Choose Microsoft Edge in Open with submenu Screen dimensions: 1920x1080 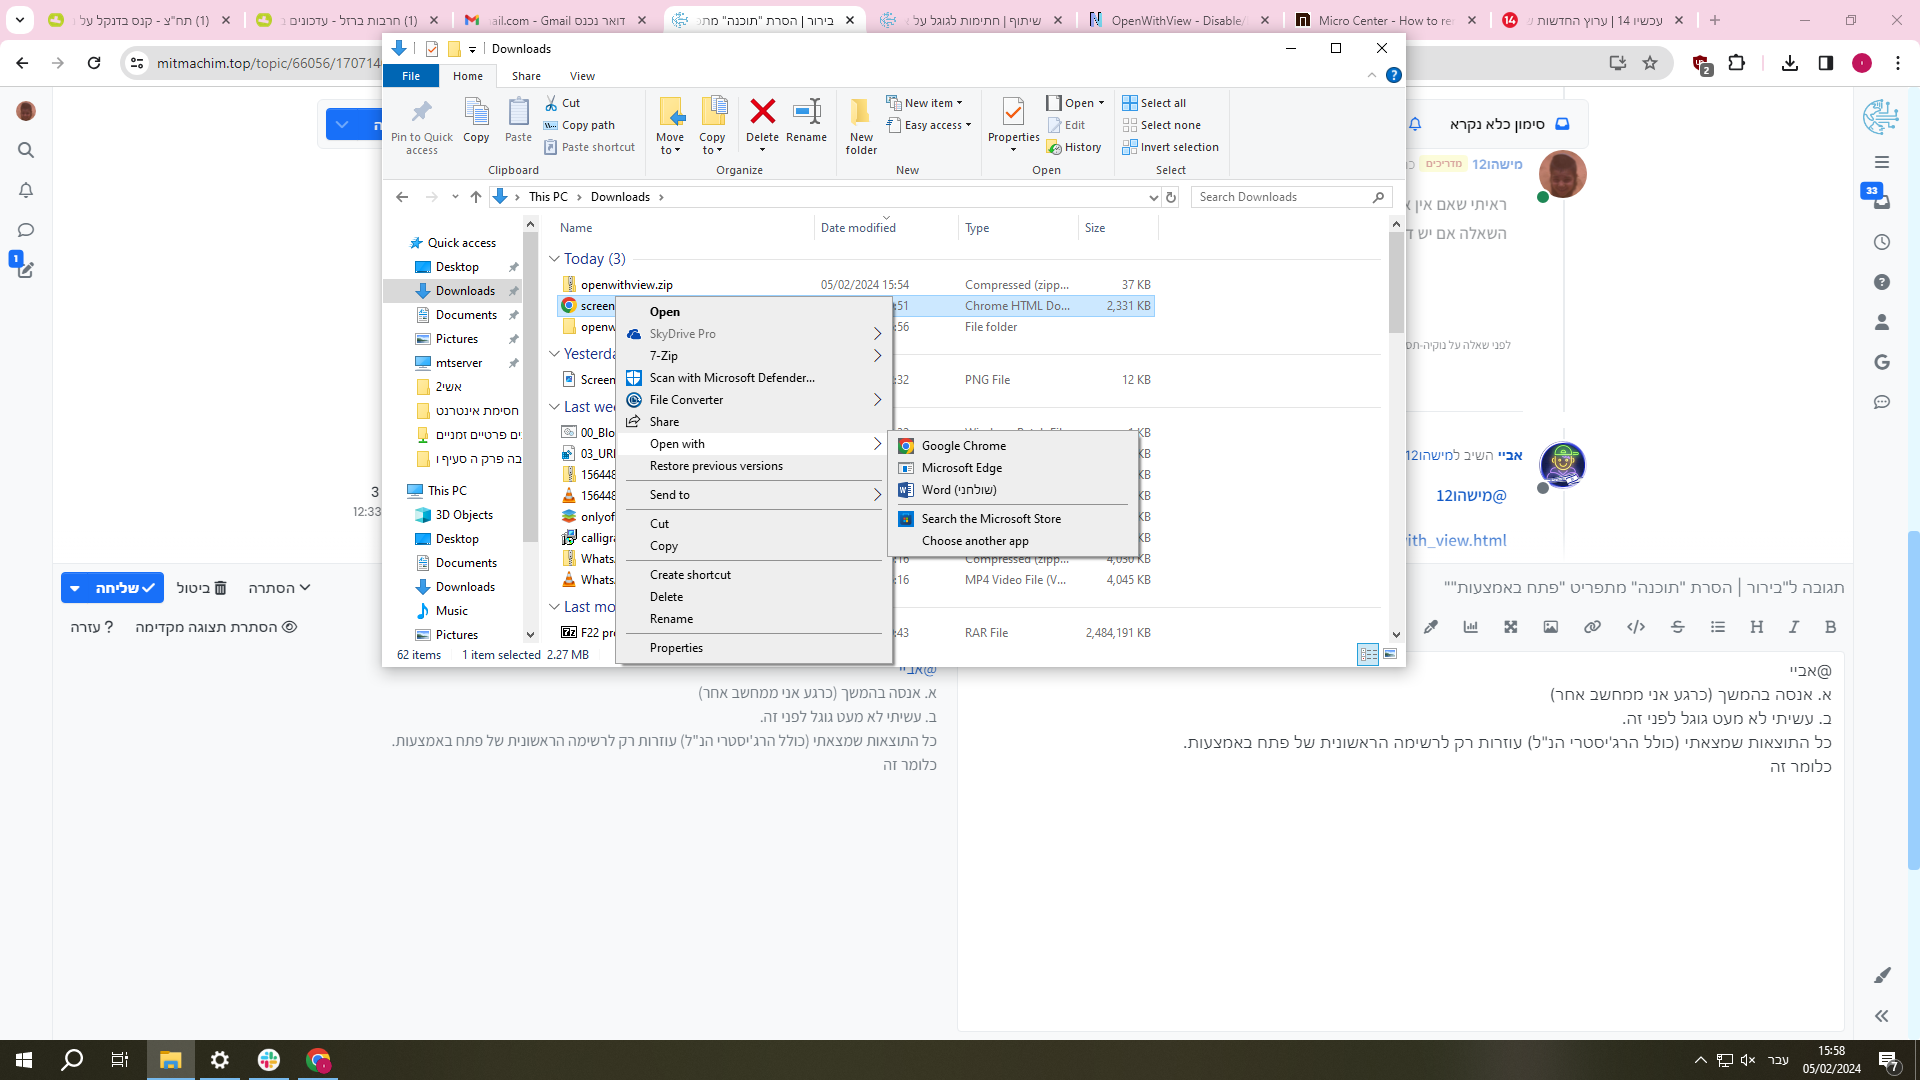1012,468
